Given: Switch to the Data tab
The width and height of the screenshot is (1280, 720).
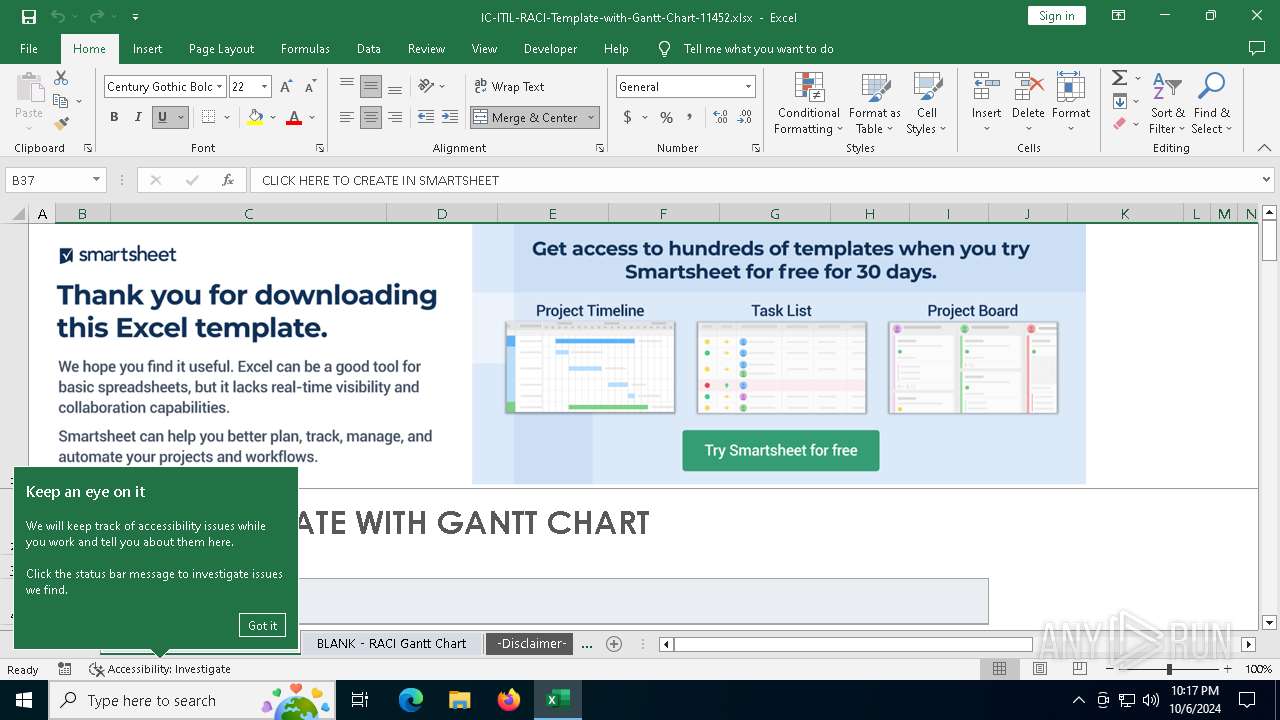Looking at the screenshot, I should (368, 48).
